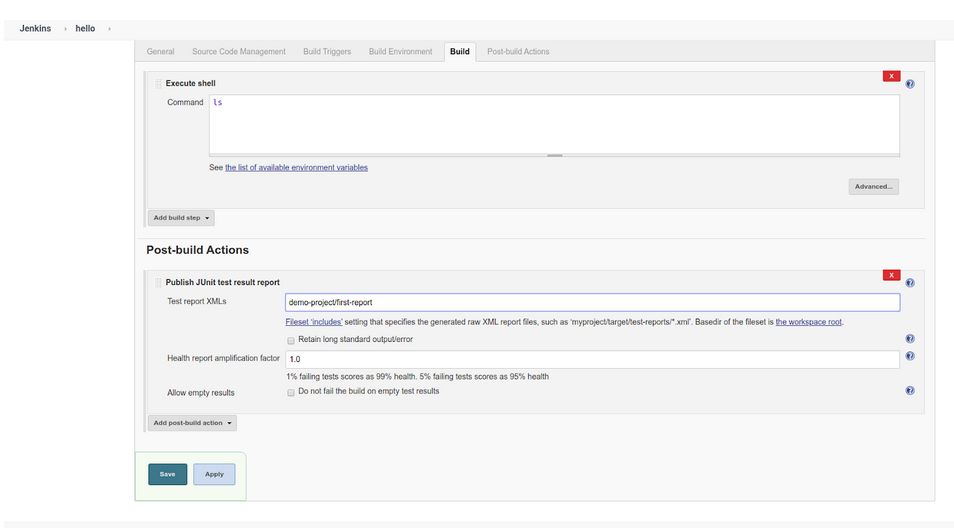Open help for Health report amplification factor
Screen dimensions: 954x528
(910, 356)
